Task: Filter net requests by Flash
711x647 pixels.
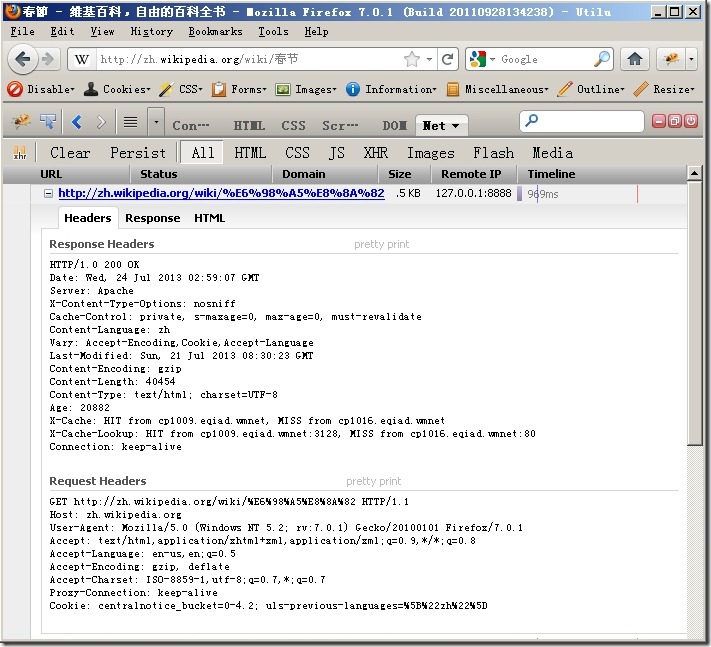Action: tap(493, 153)
